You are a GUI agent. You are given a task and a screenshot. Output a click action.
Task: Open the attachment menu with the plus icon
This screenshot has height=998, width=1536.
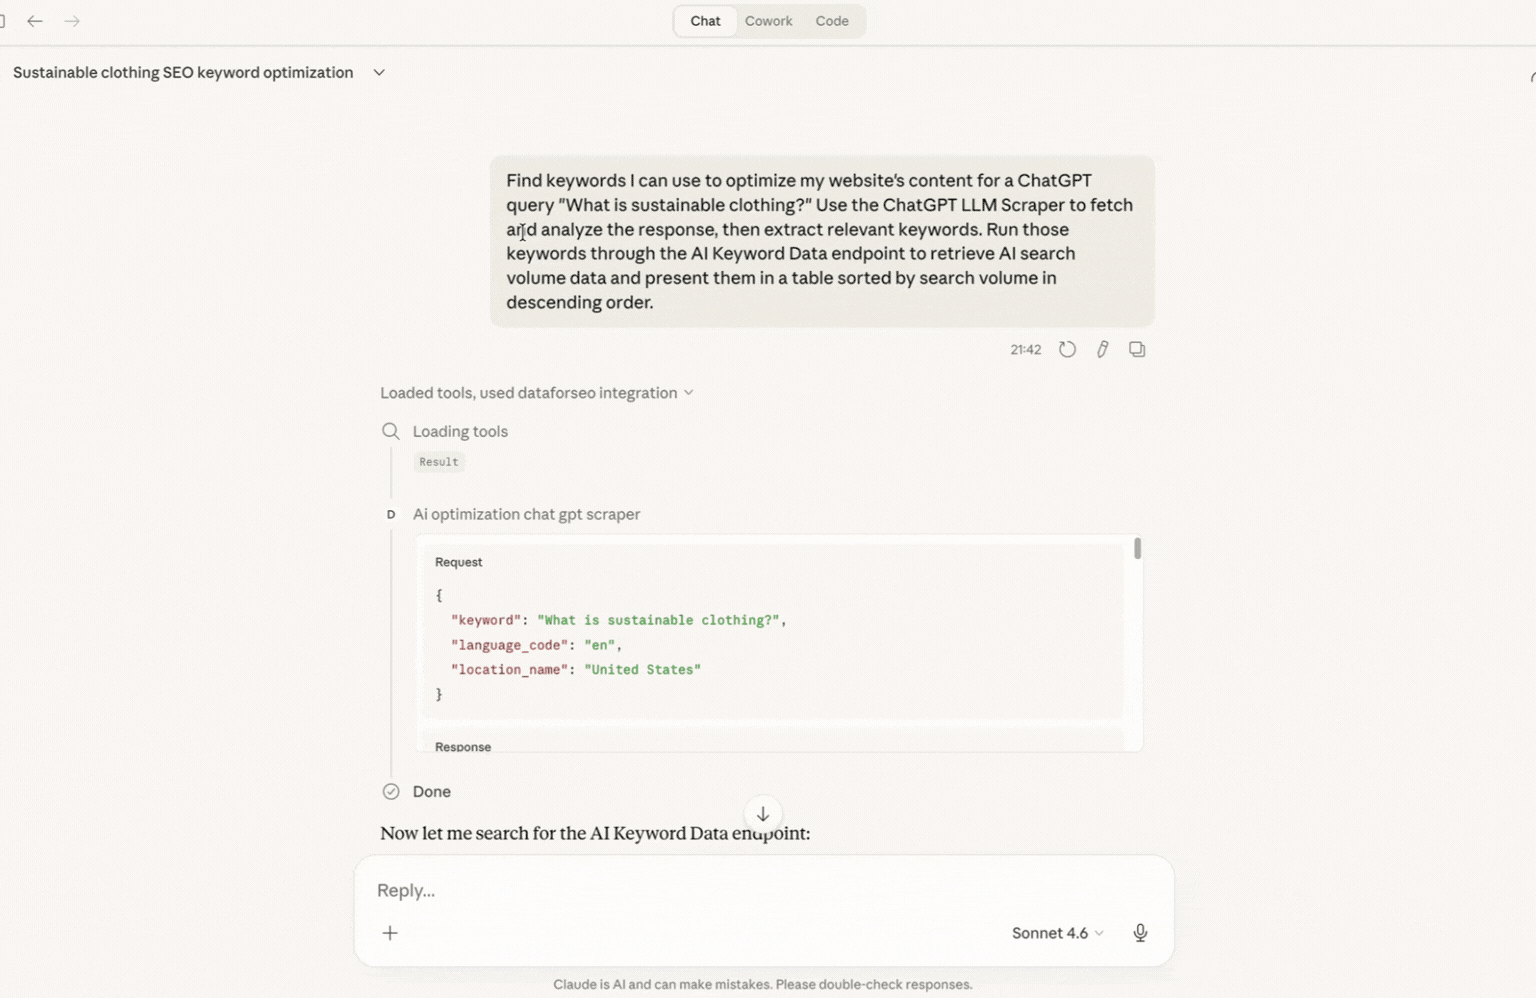point(390,933)
